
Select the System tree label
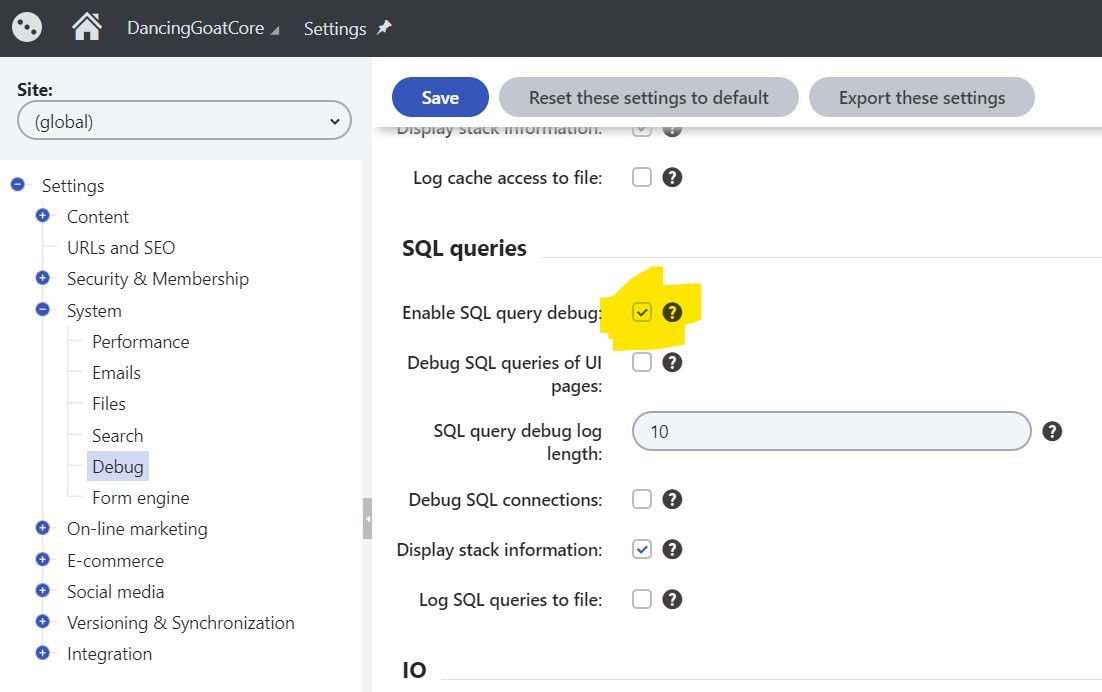pyautogui.click(x=94, y=311)
